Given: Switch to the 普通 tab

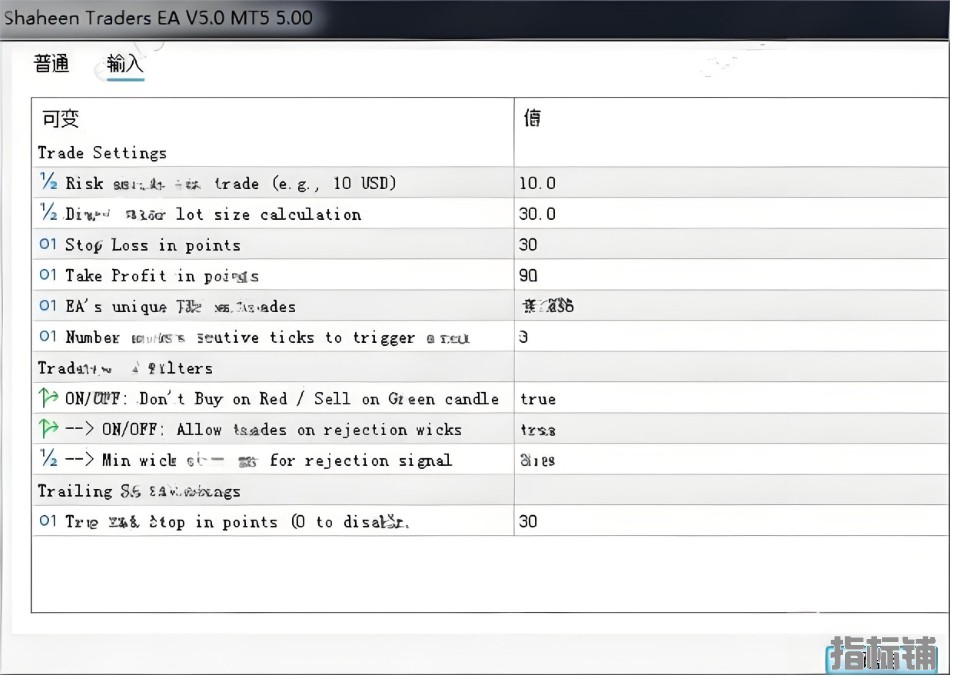Looking at the screenshot, I should [52, 64].
